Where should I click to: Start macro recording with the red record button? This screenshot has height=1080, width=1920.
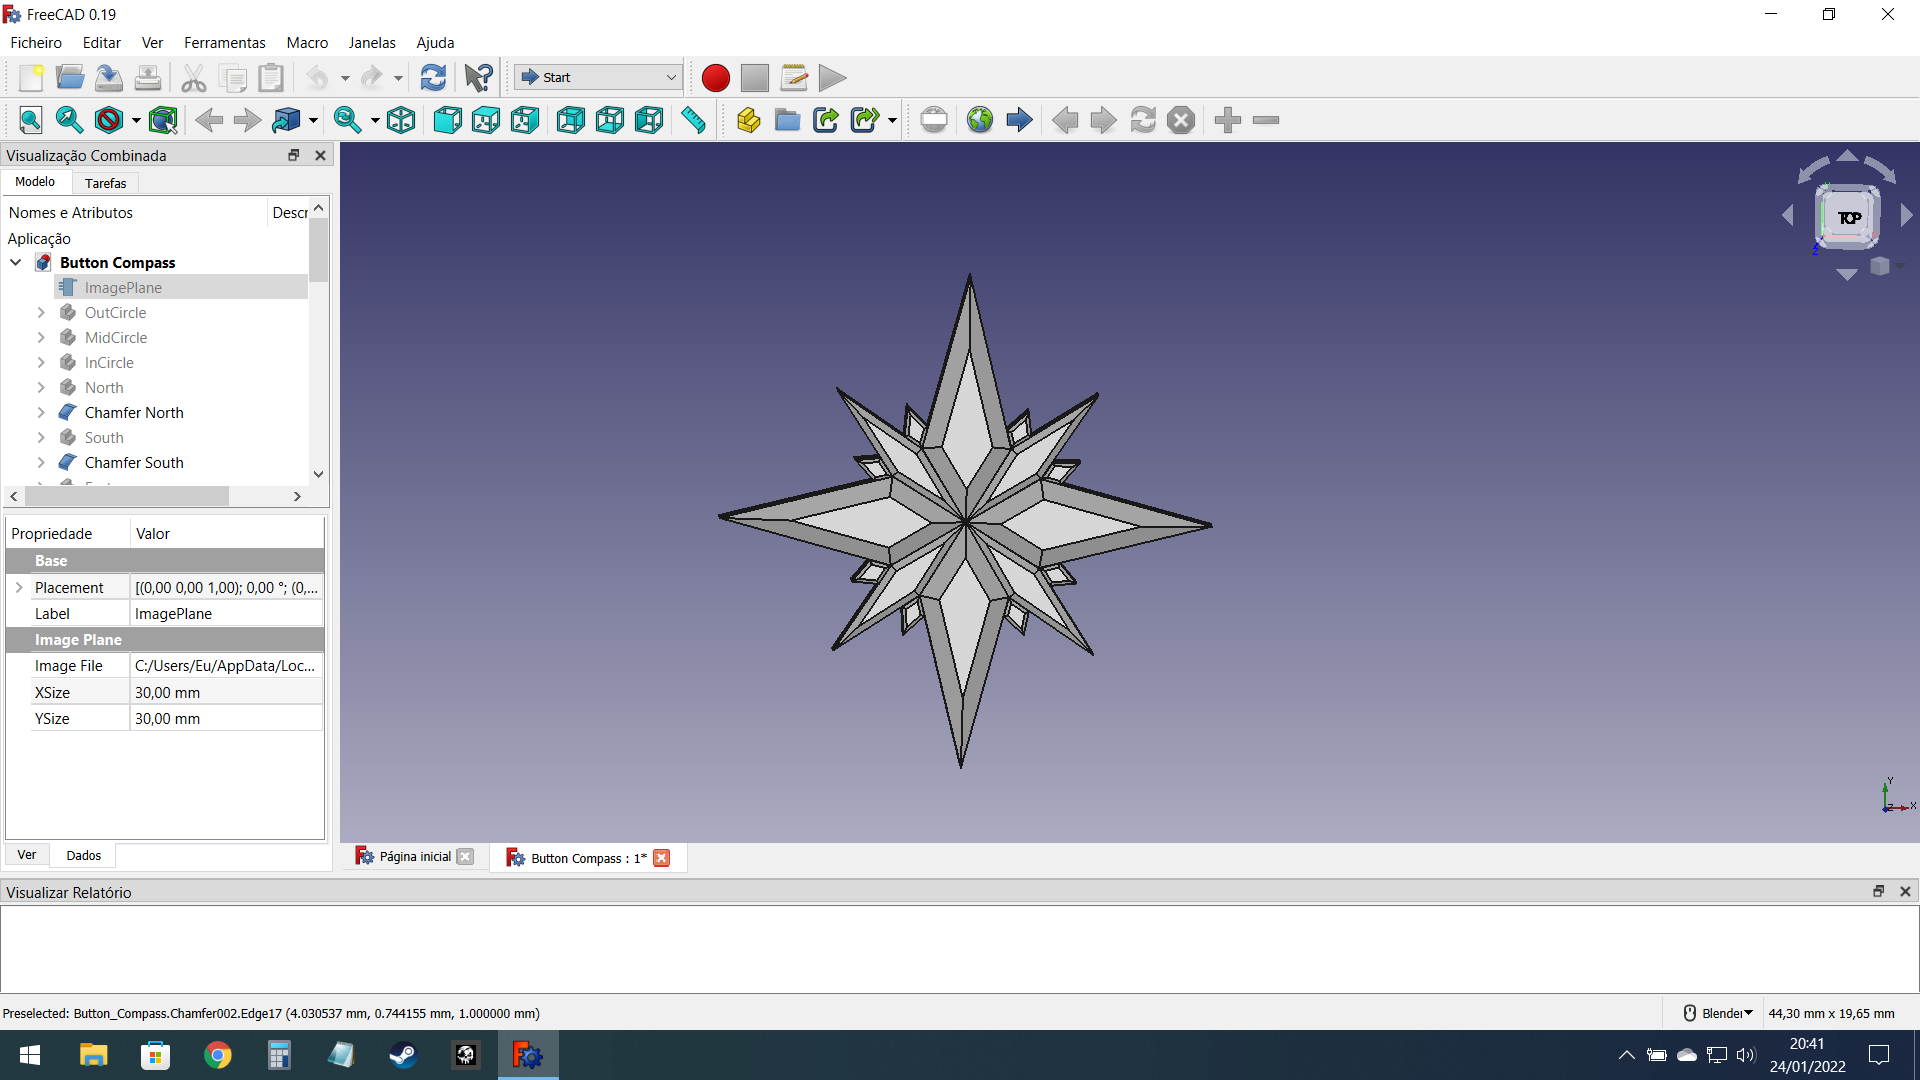click(x=716, y=77)
